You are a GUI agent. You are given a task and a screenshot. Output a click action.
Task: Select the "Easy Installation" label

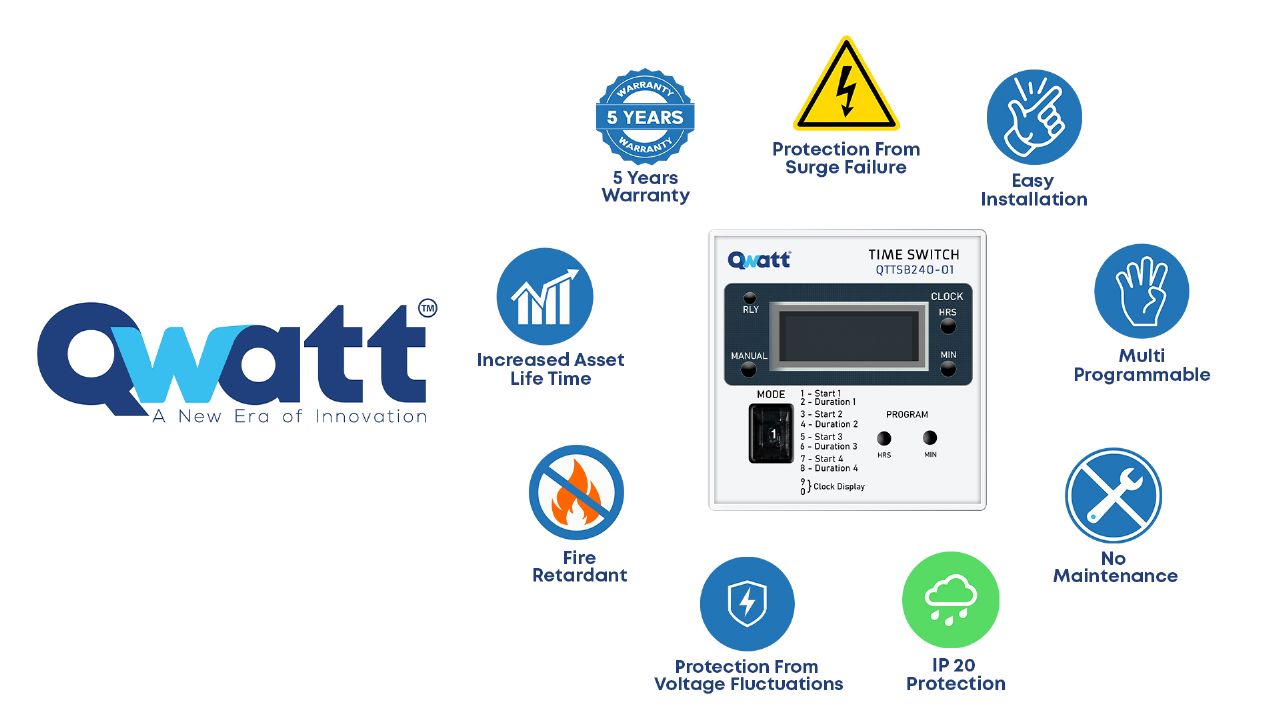(x=1034, y=190)
